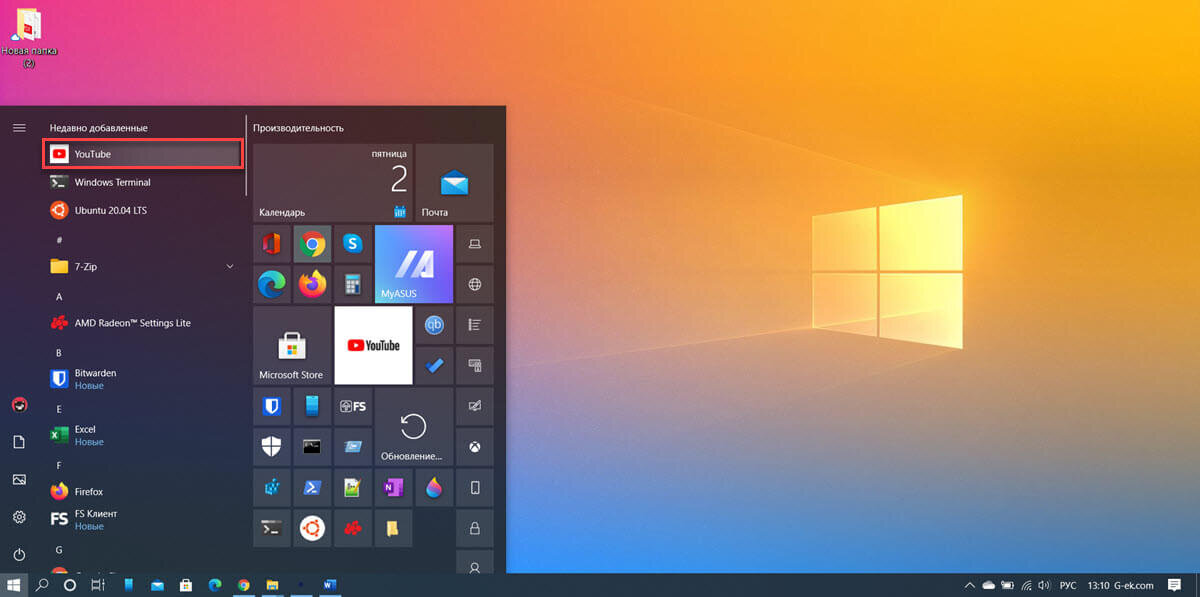Open the Microsoft Store tile

(x=292, y=345)
